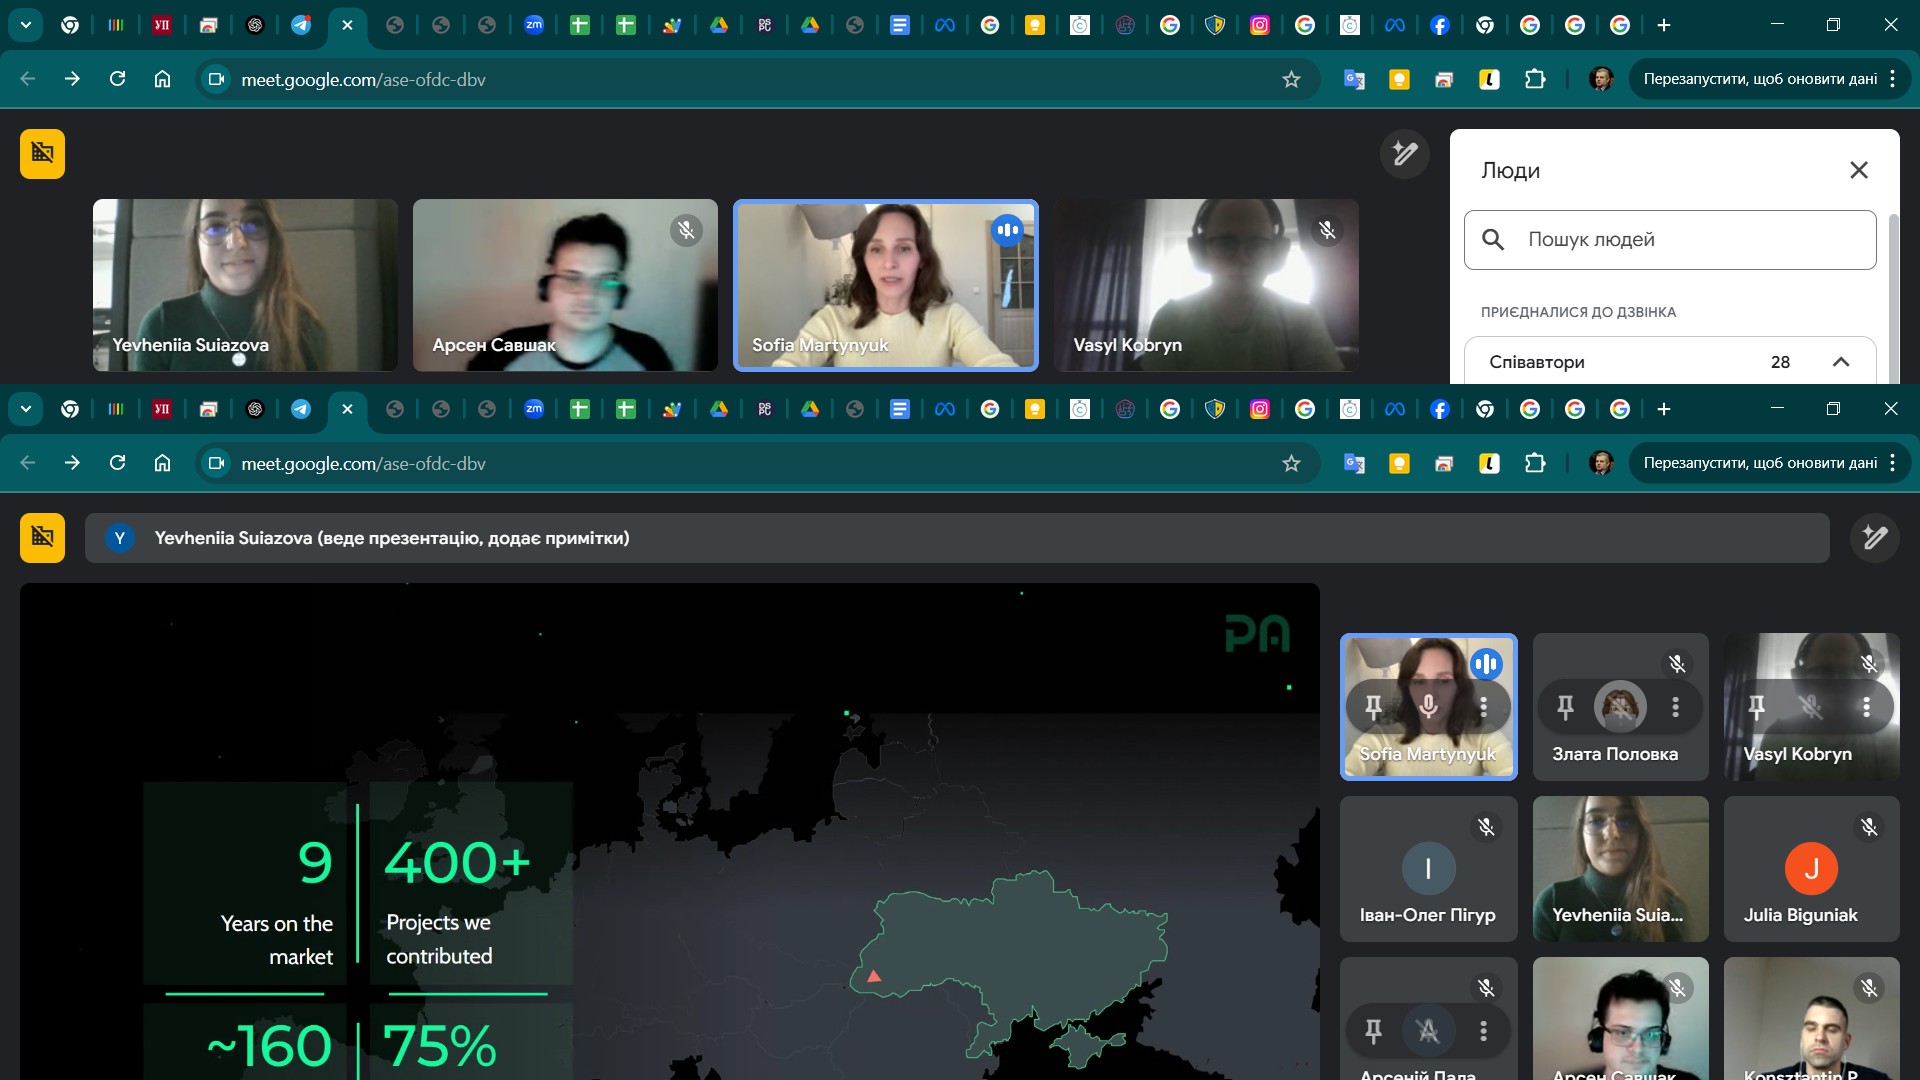This screenshot has width=1920, height=1080.
Task: Open three-dot menu on Vasyl Kobryn tile
Action: point(1866,707)
